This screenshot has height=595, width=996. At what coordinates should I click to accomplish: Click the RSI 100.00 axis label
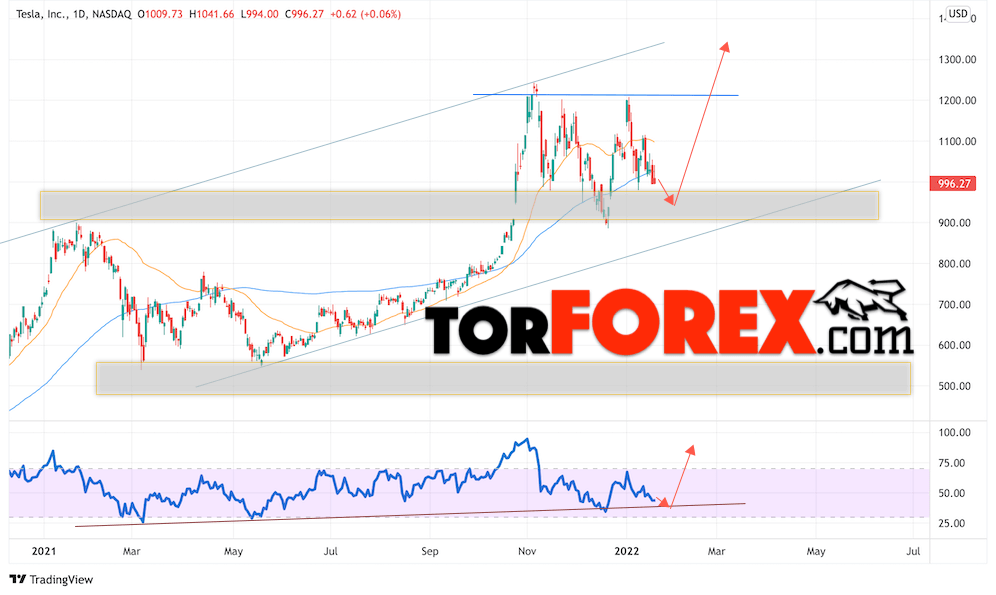tap(955, 432)
